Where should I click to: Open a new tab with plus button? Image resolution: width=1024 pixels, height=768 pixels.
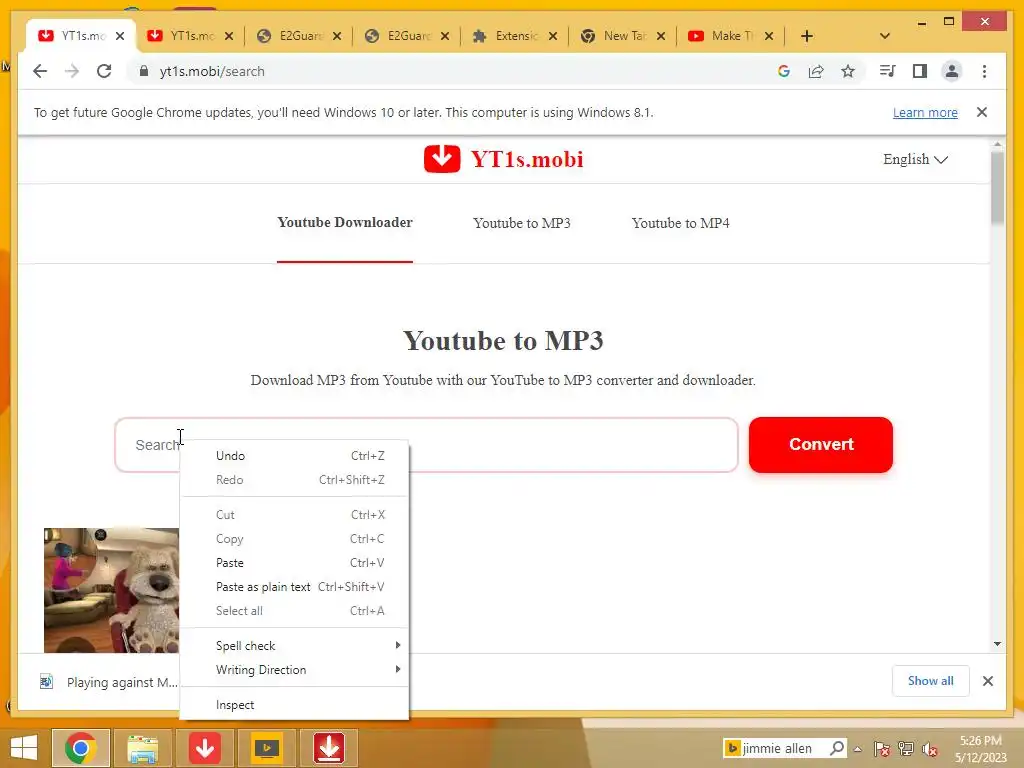[x=807, y=36]
